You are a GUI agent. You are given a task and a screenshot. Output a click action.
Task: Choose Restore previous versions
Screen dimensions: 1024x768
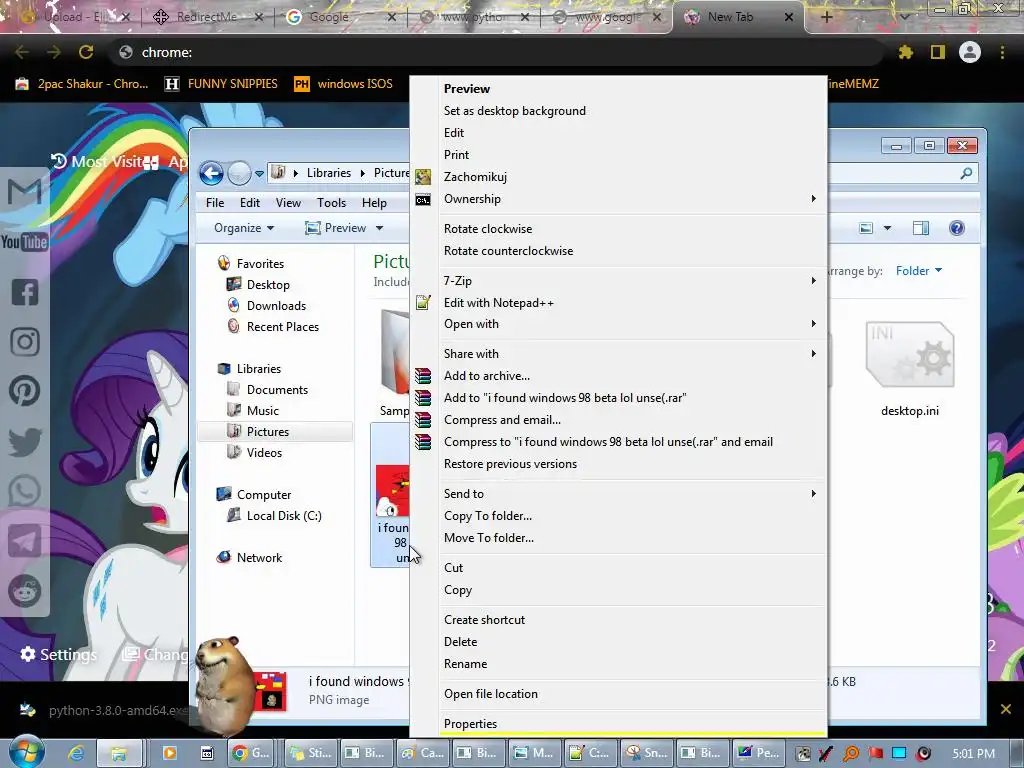pos(510,464)
